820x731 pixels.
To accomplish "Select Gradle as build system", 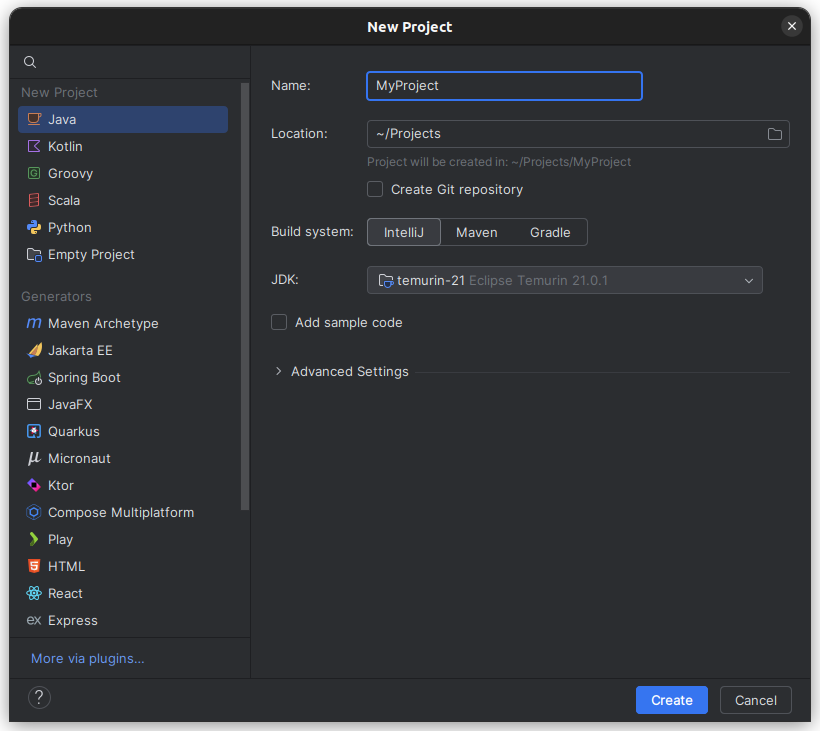I will tap(549, 232).
